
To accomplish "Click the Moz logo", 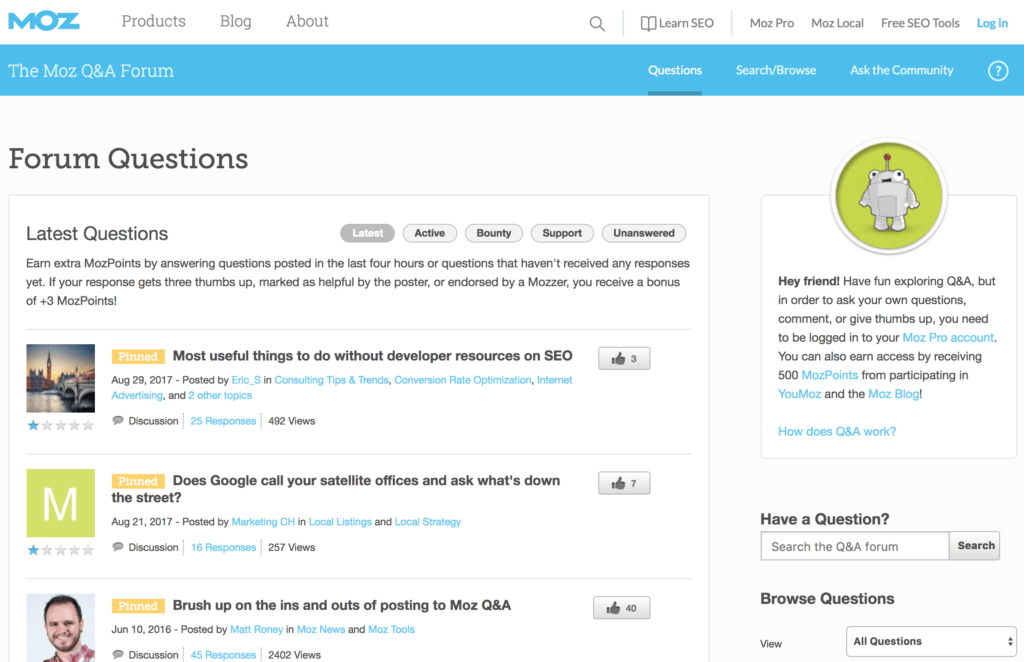I will click(44, 22).
